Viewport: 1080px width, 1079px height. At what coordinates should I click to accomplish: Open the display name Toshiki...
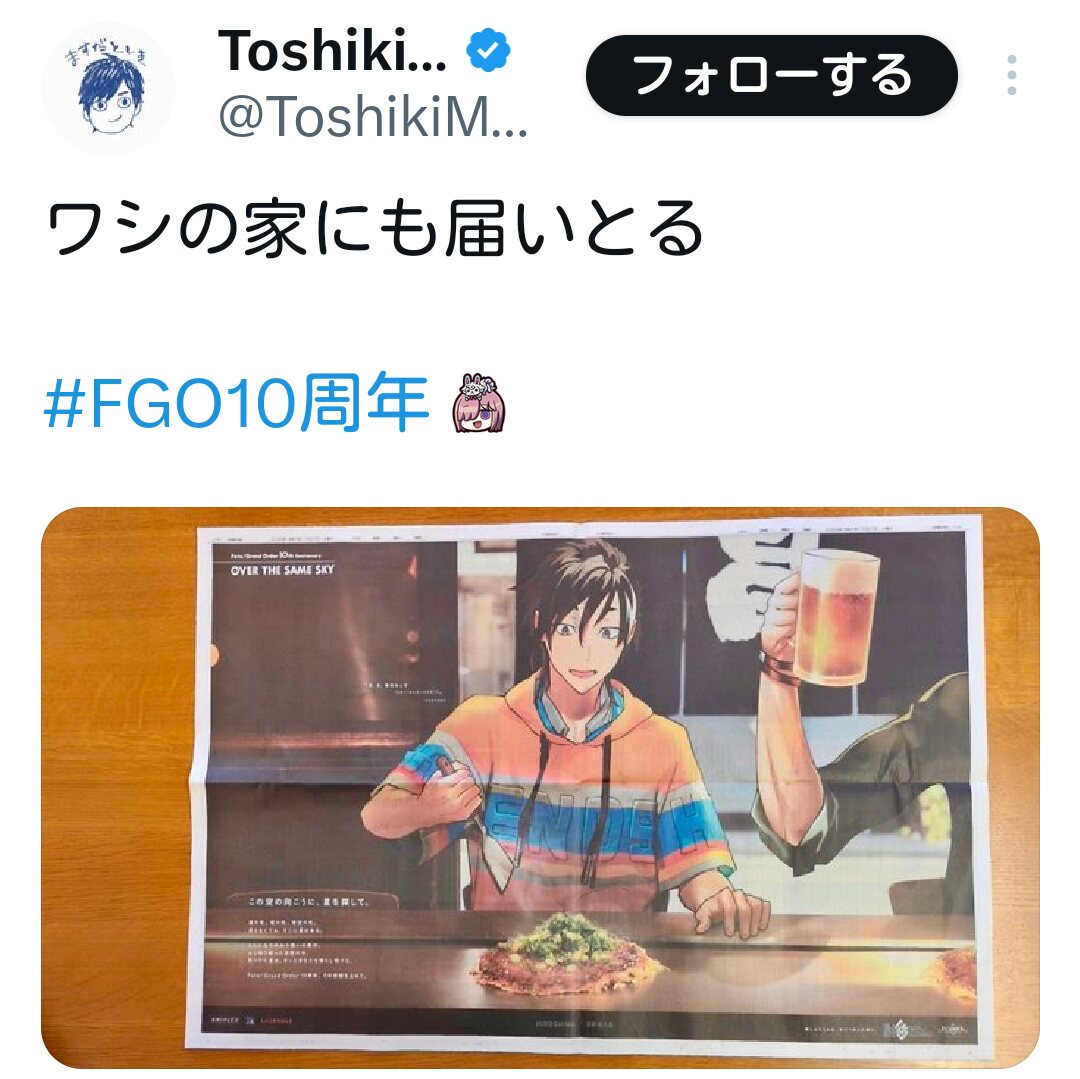(333, 50)
